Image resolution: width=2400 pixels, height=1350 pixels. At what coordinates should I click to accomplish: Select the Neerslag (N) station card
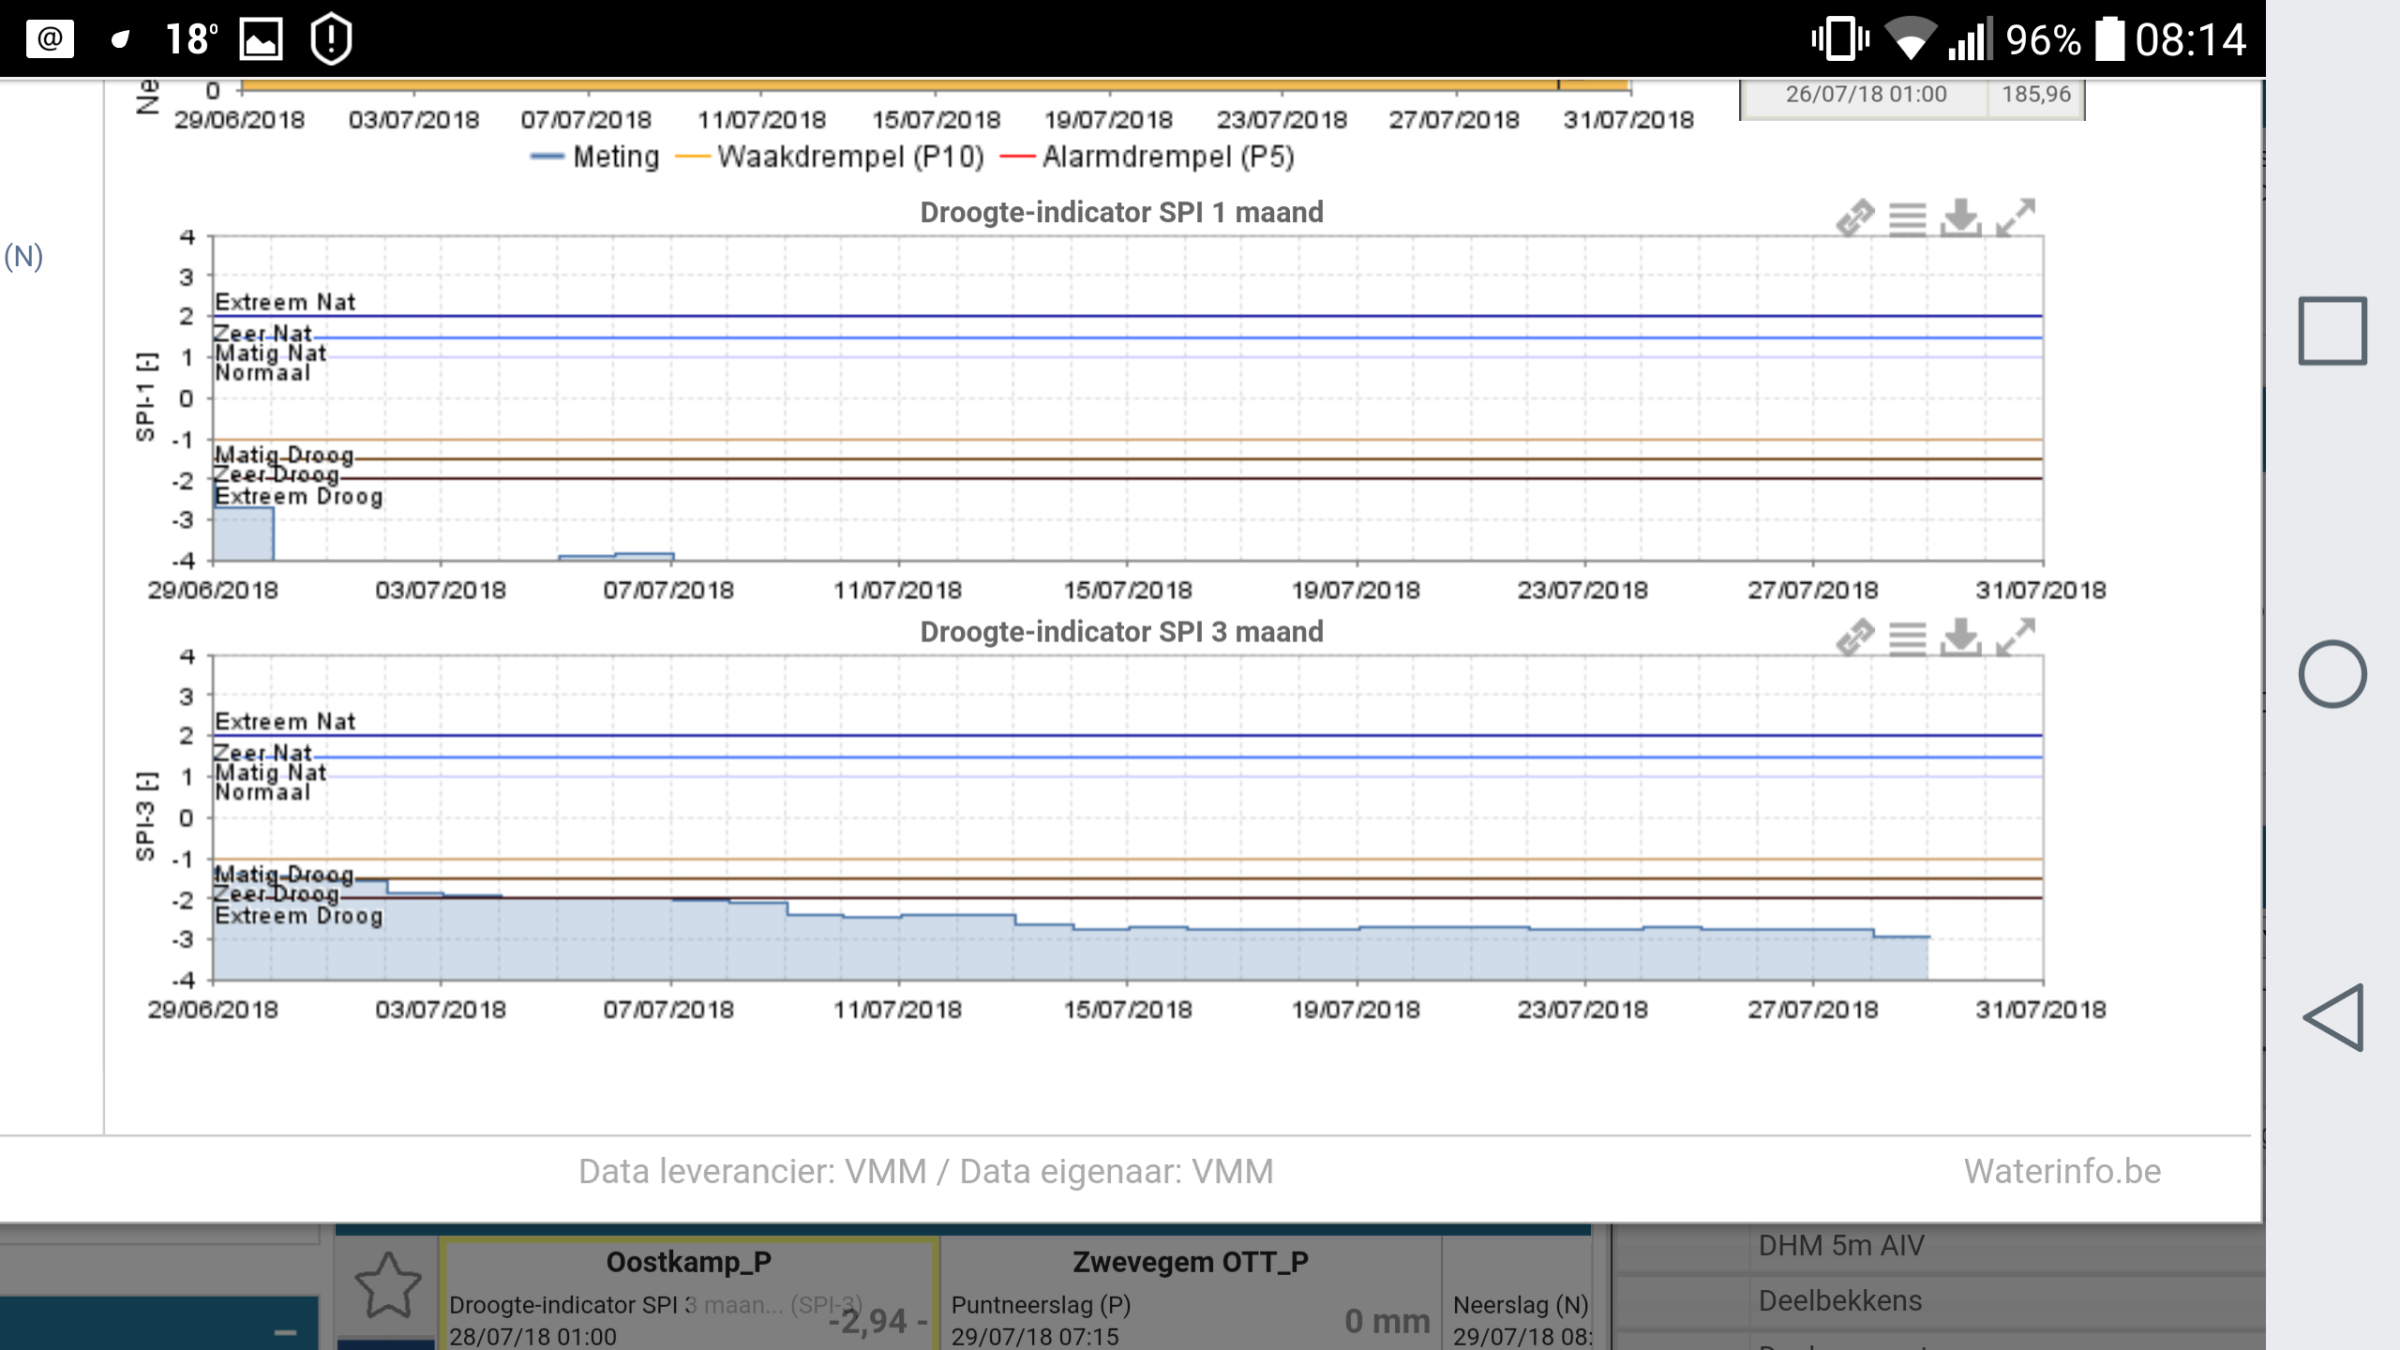point(1519,1296)
